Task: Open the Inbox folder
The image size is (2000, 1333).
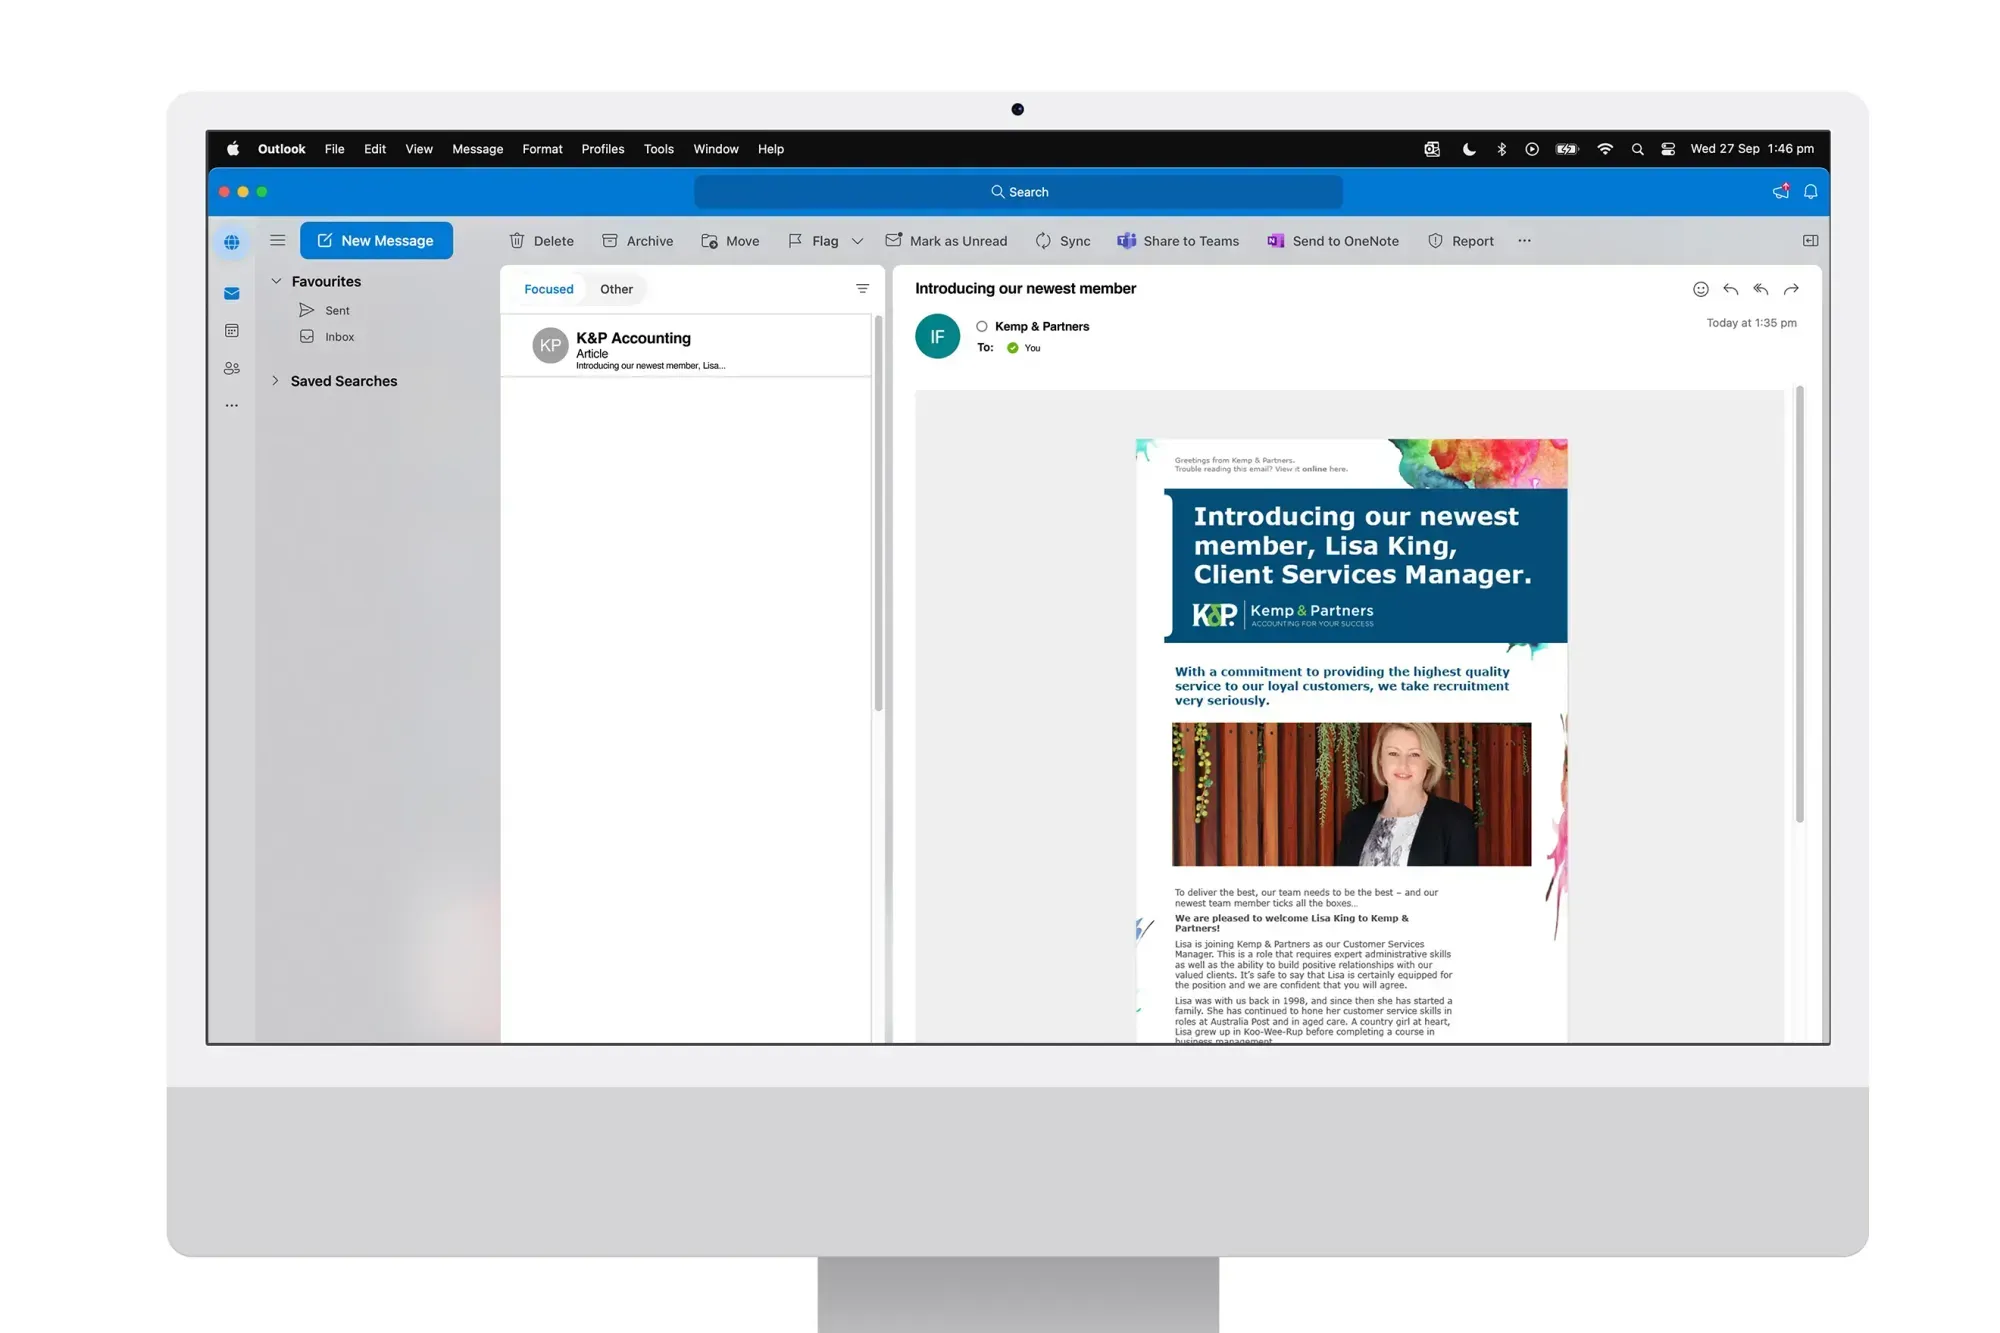Action: click(327, 337)
